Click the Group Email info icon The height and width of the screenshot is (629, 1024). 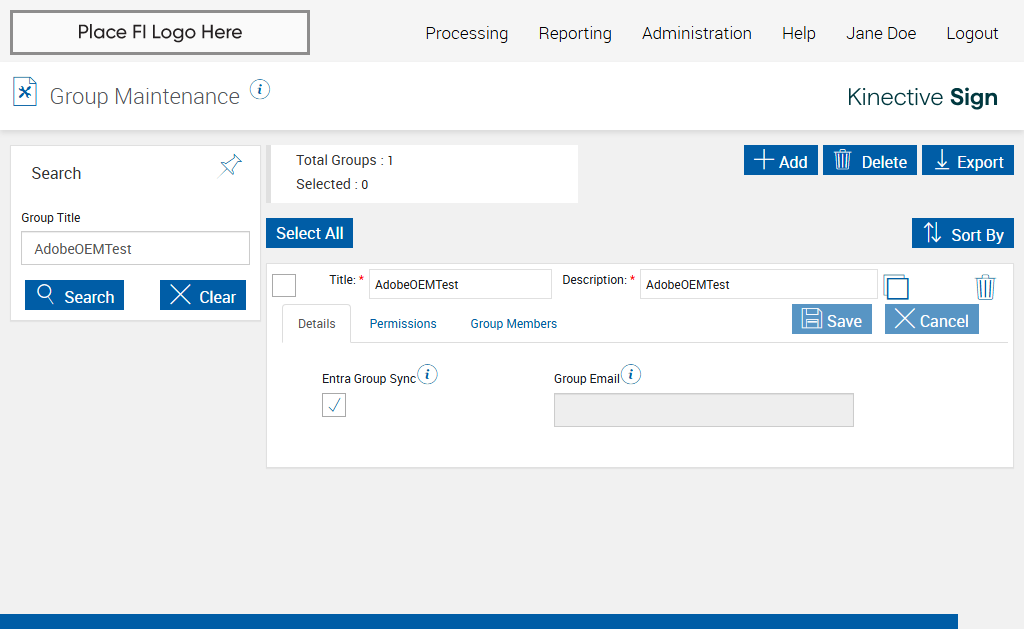pyautogui.click(x=631, y=375)
